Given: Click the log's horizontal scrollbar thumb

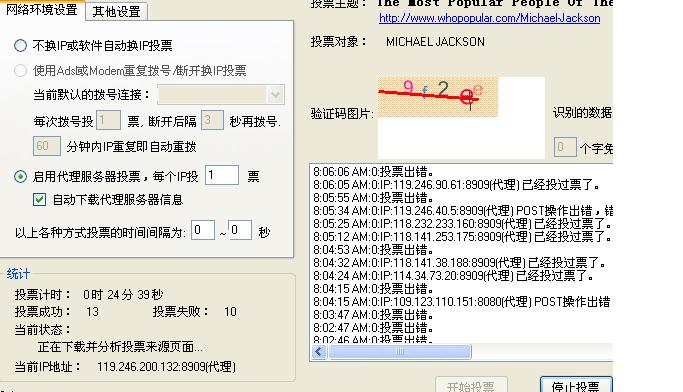Looking at the screenshot, I should (399, 352).
